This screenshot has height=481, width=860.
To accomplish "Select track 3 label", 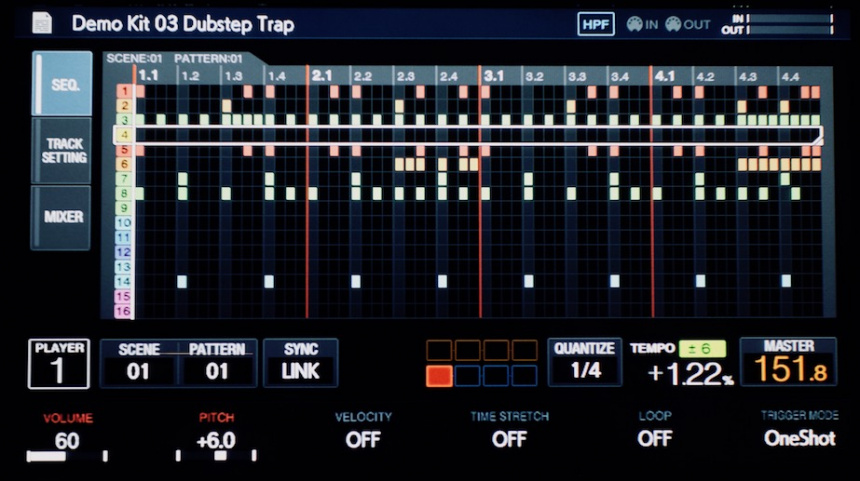I will coord(125,120).
